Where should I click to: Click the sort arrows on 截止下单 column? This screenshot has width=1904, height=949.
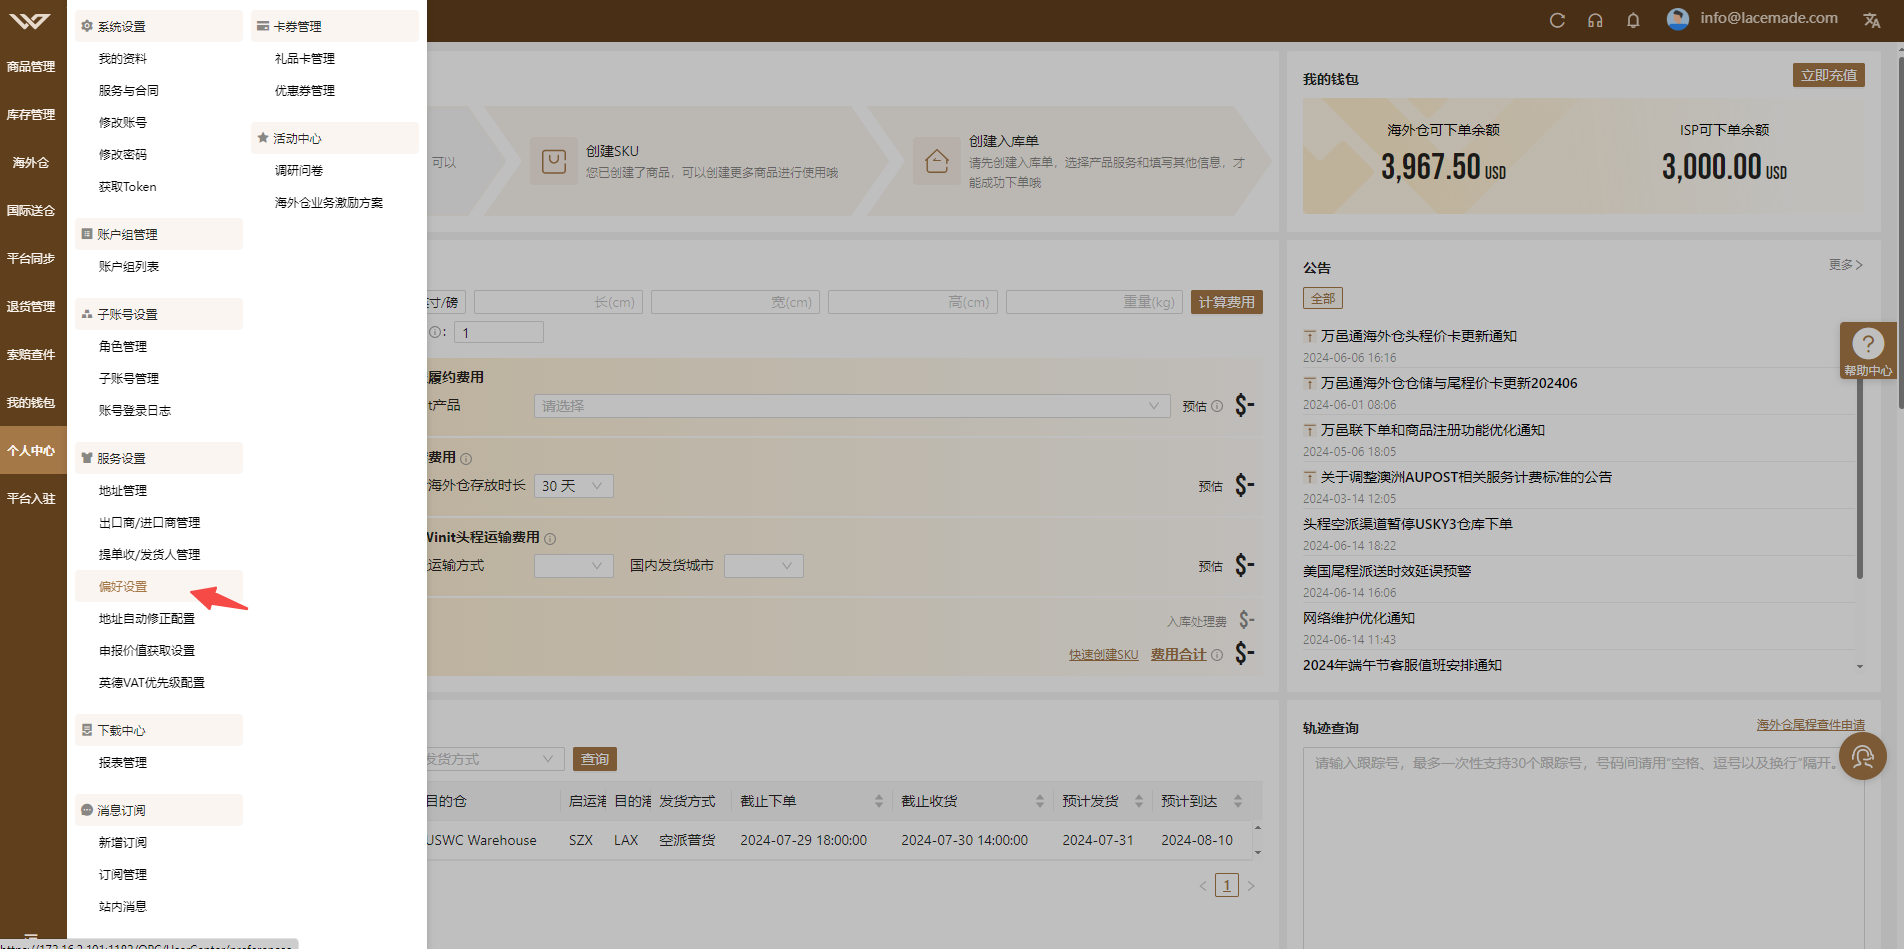879,801
